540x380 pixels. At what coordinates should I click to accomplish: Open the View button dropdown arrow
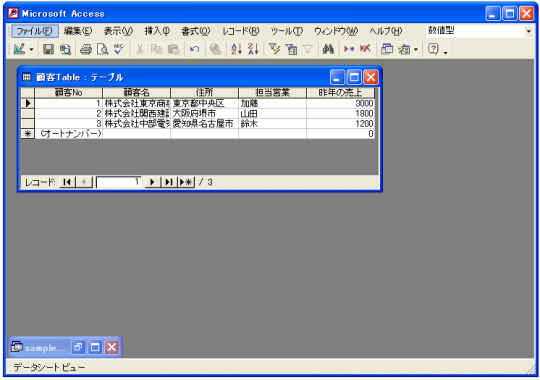(x=31, y=50)
